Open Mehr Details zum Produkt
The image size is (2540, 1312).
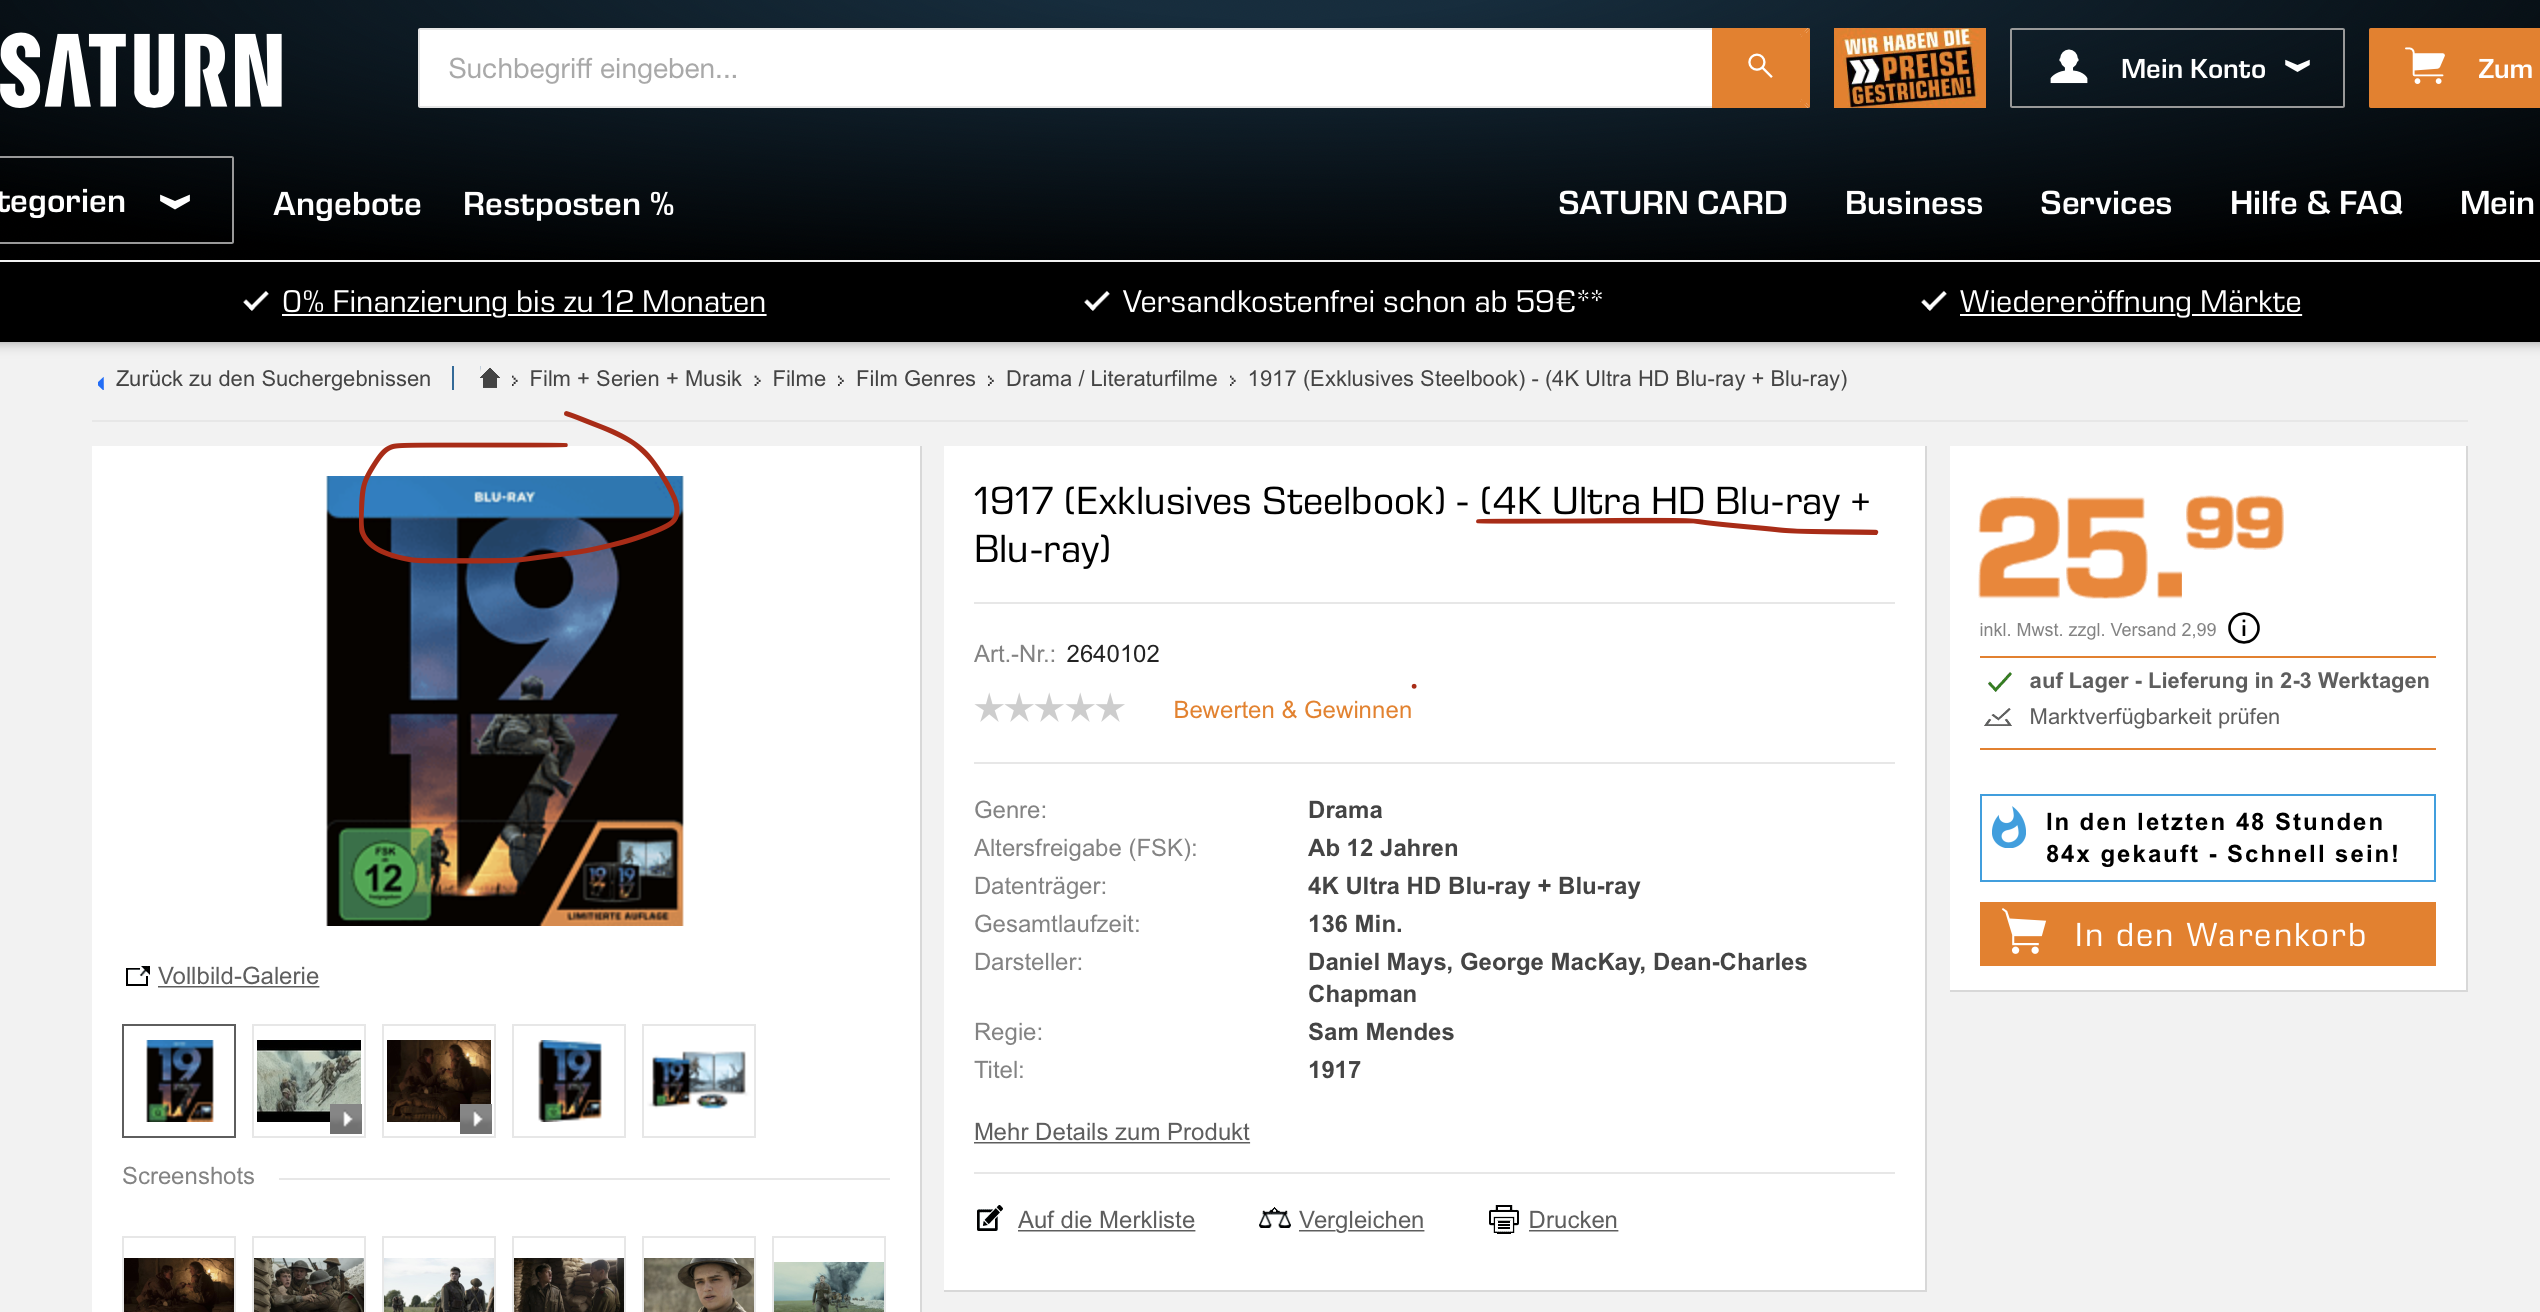coord(1111,1131)
